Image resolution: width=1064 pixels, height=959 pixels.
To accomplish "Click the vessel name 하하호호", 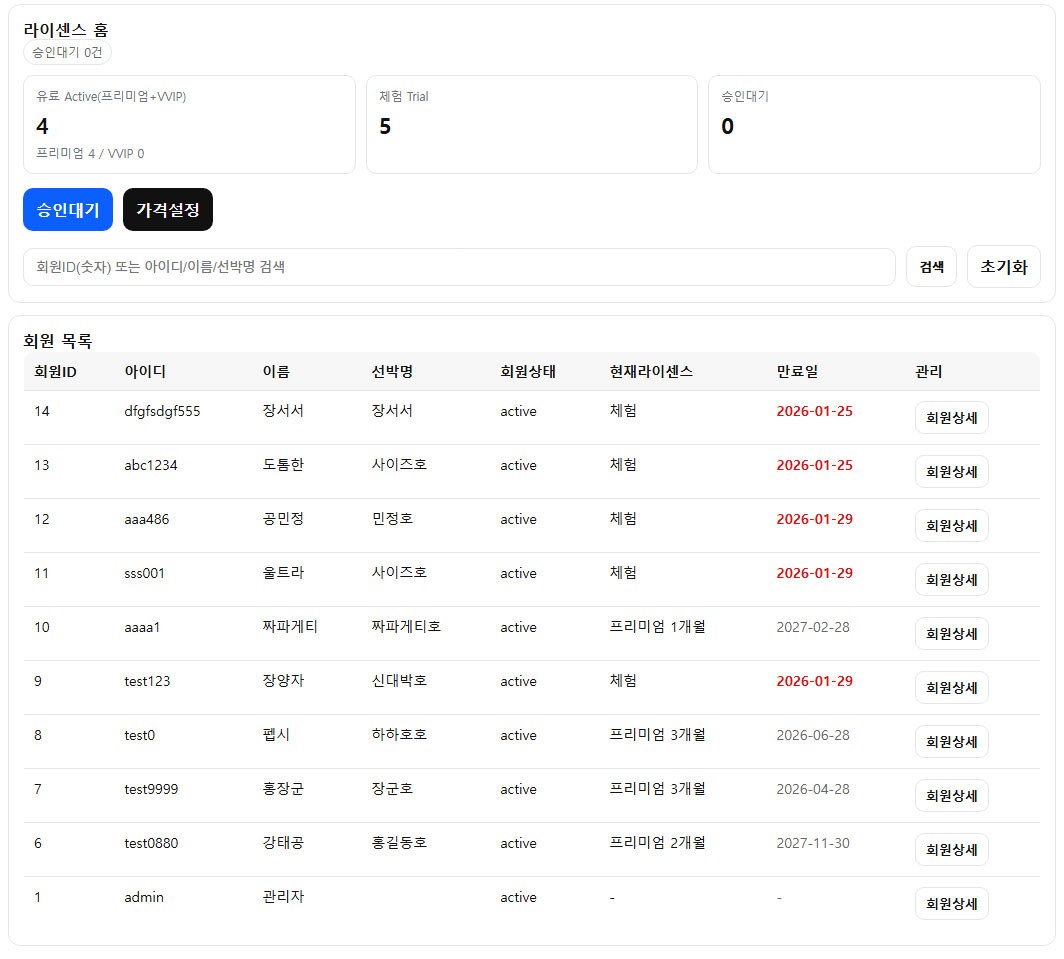I will [x=399, y=734].
